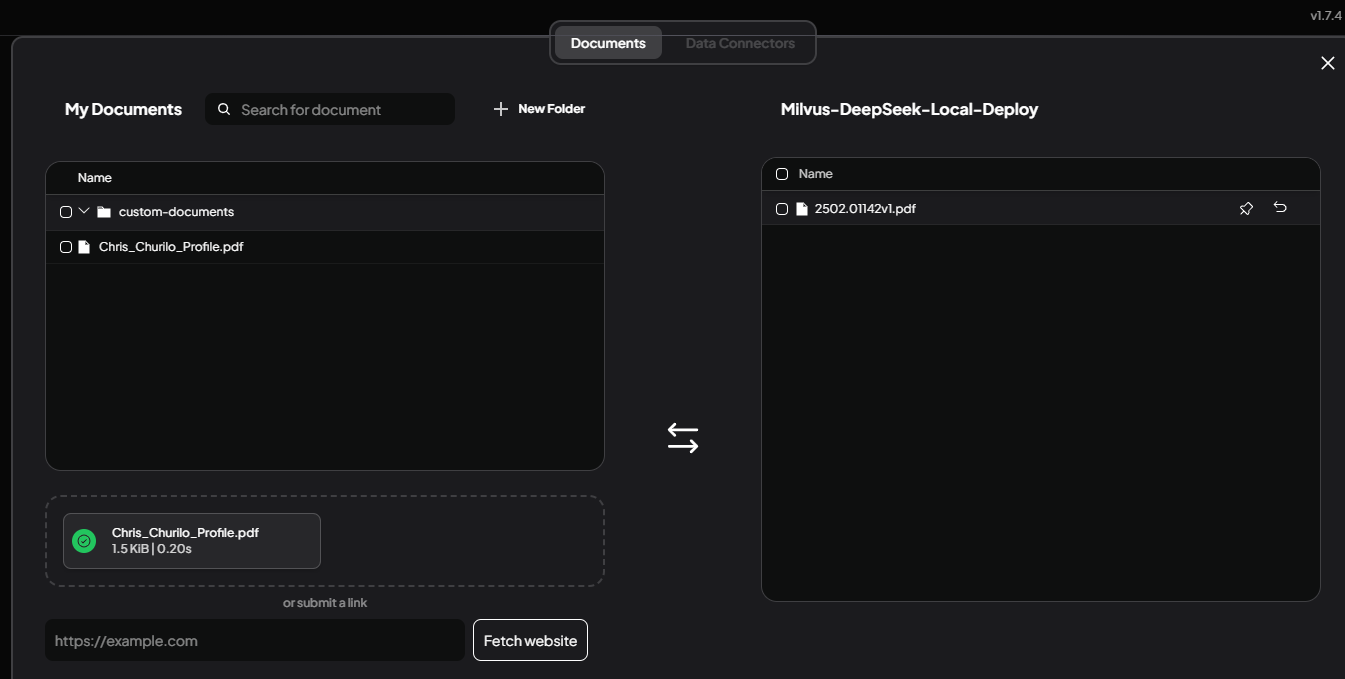Tick the custom-documents folder checkbox

66,212
